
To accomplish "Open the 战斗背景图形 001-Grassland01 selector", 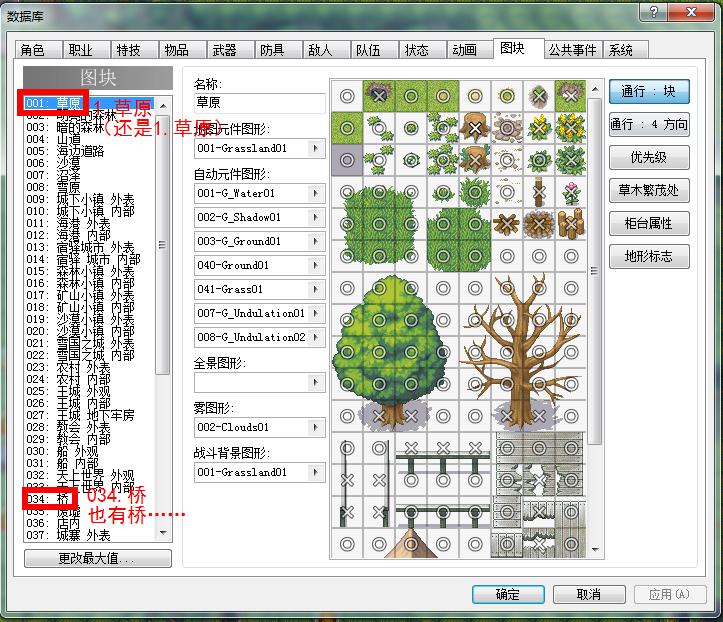I will tap(260, 472).
